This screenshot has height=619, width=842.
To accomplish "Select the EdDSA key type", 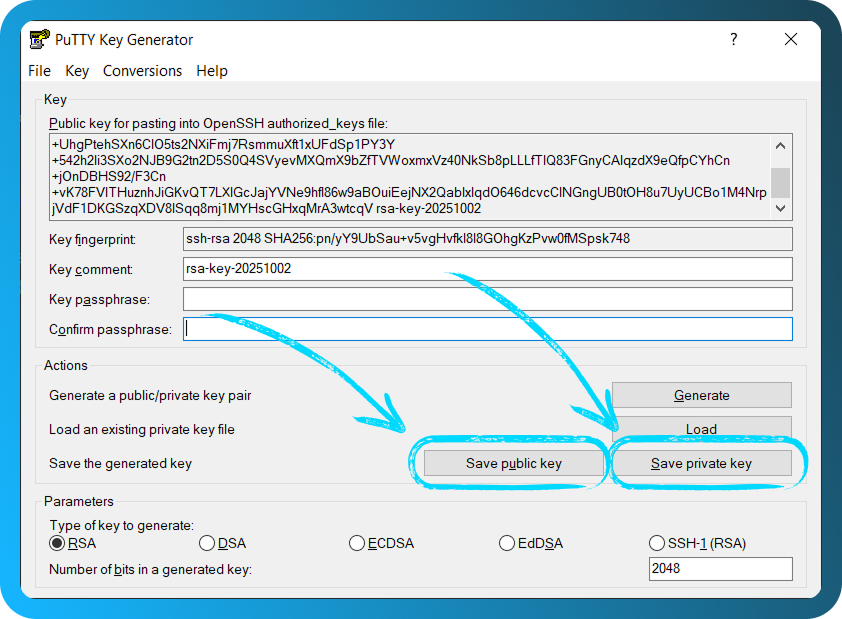I will (507, 543).
